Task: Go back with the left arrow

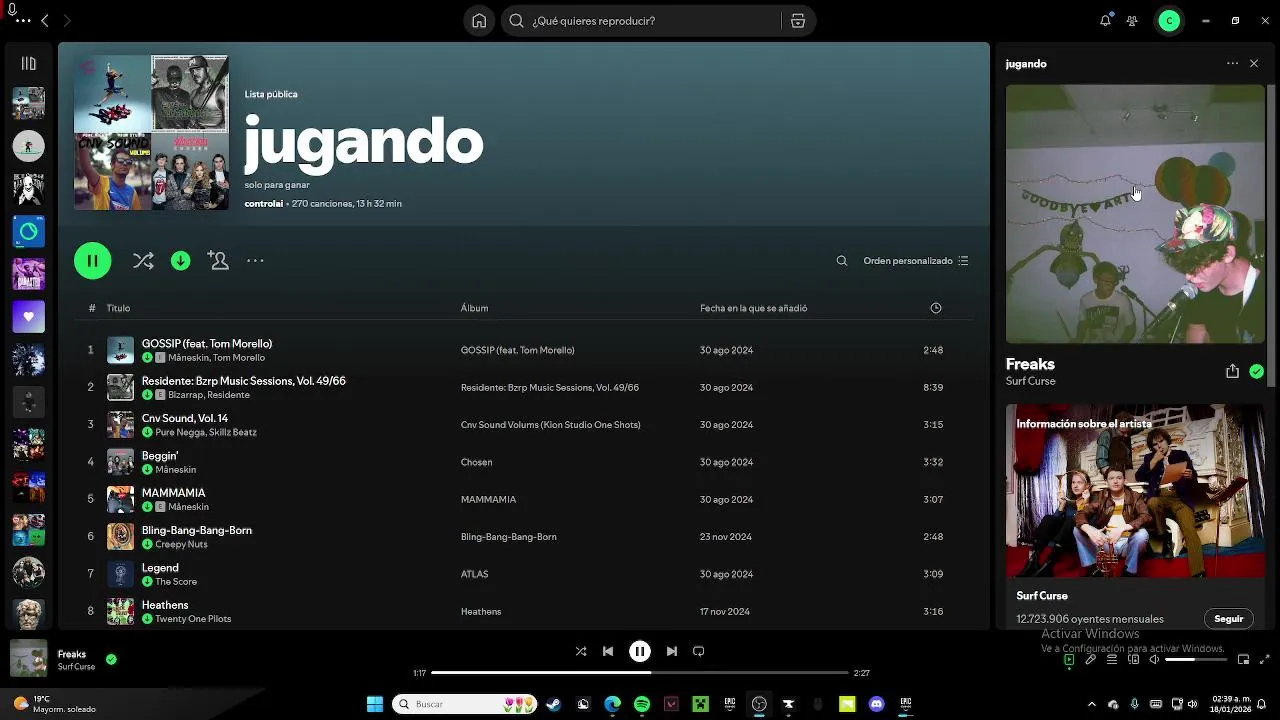Action: 44,20
